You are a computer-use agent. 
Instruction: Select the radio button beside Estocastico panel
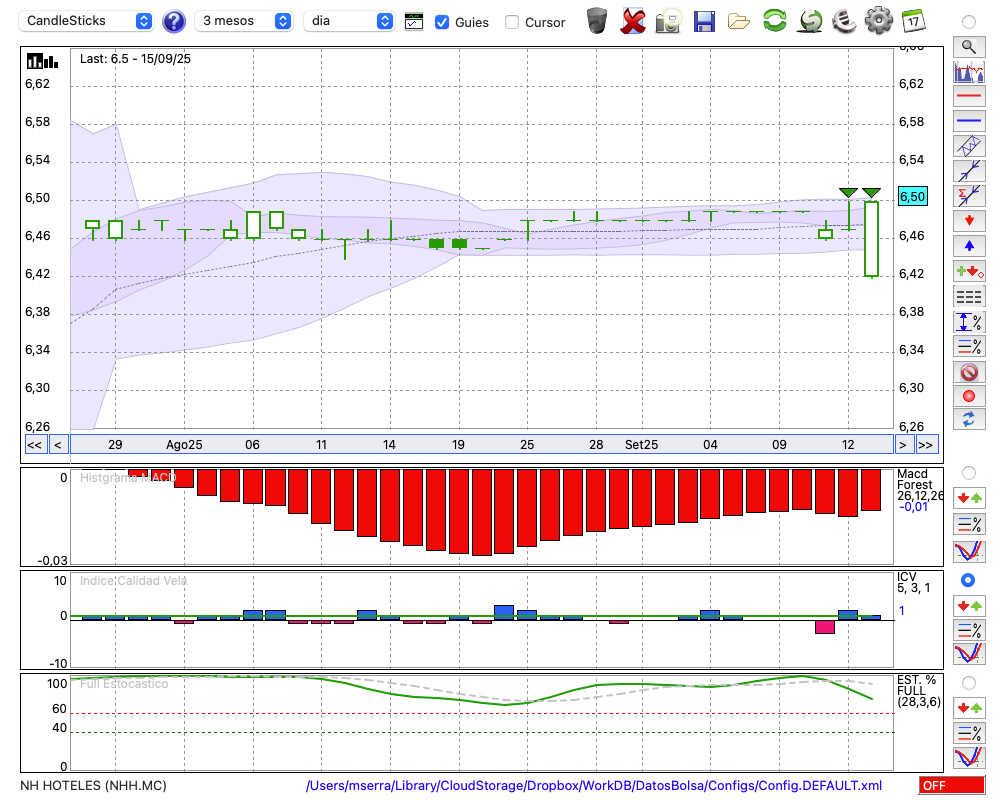[968, 682]
